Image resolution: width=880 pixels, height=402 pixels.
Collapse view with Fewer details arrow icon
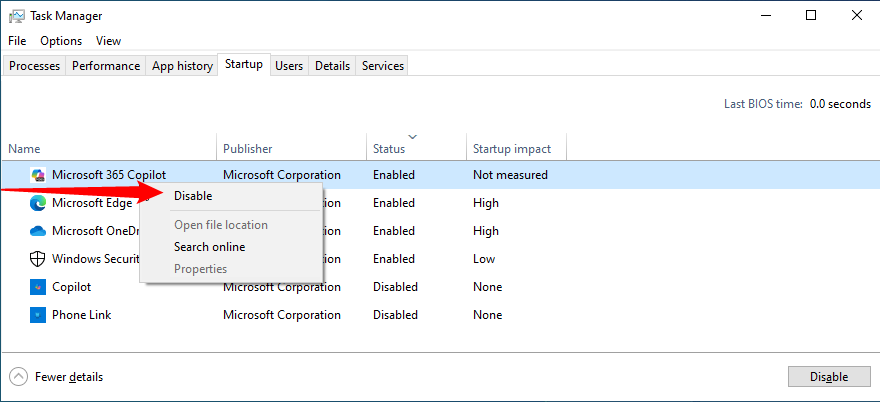coord(19,376)
